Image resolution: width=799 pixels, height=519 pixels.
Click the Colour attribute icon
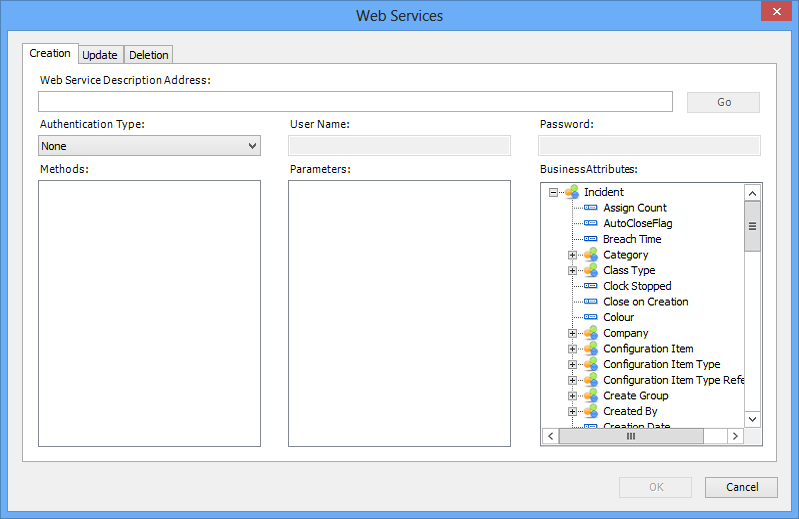click(591, 317)
